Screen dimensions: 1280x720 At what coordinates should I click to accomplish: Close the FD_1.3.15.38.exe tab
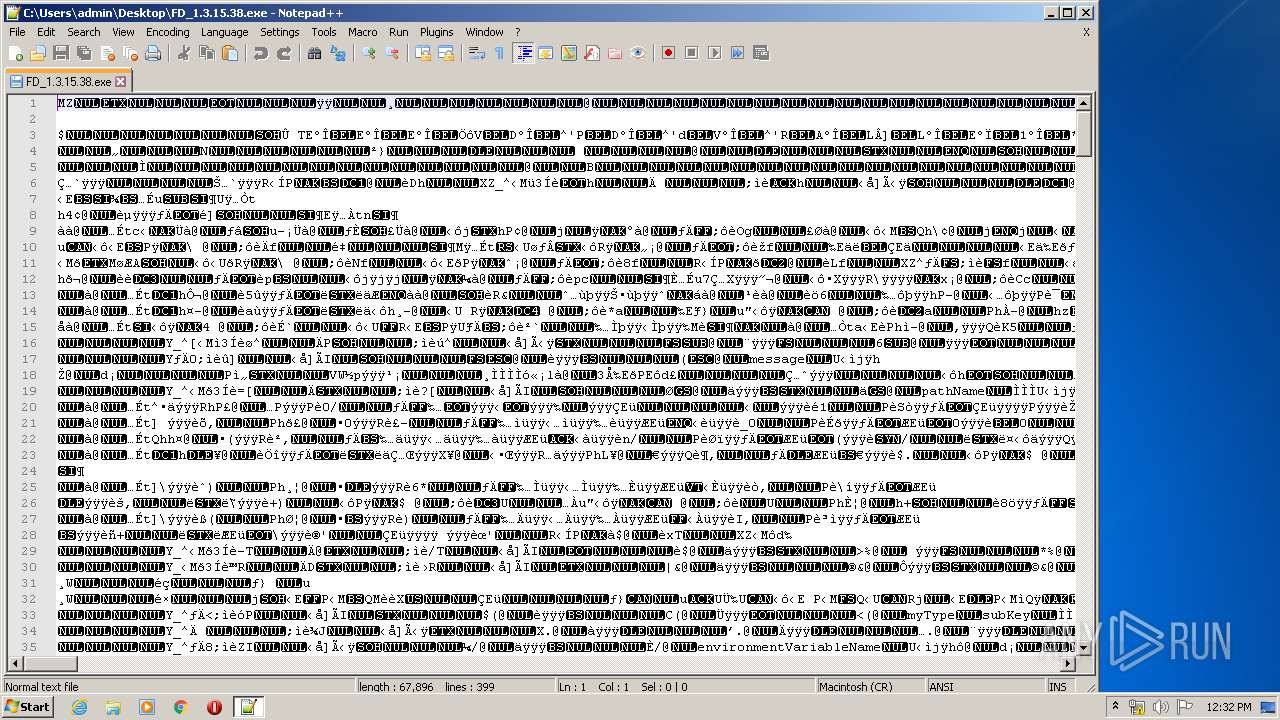tap(121, 82)
